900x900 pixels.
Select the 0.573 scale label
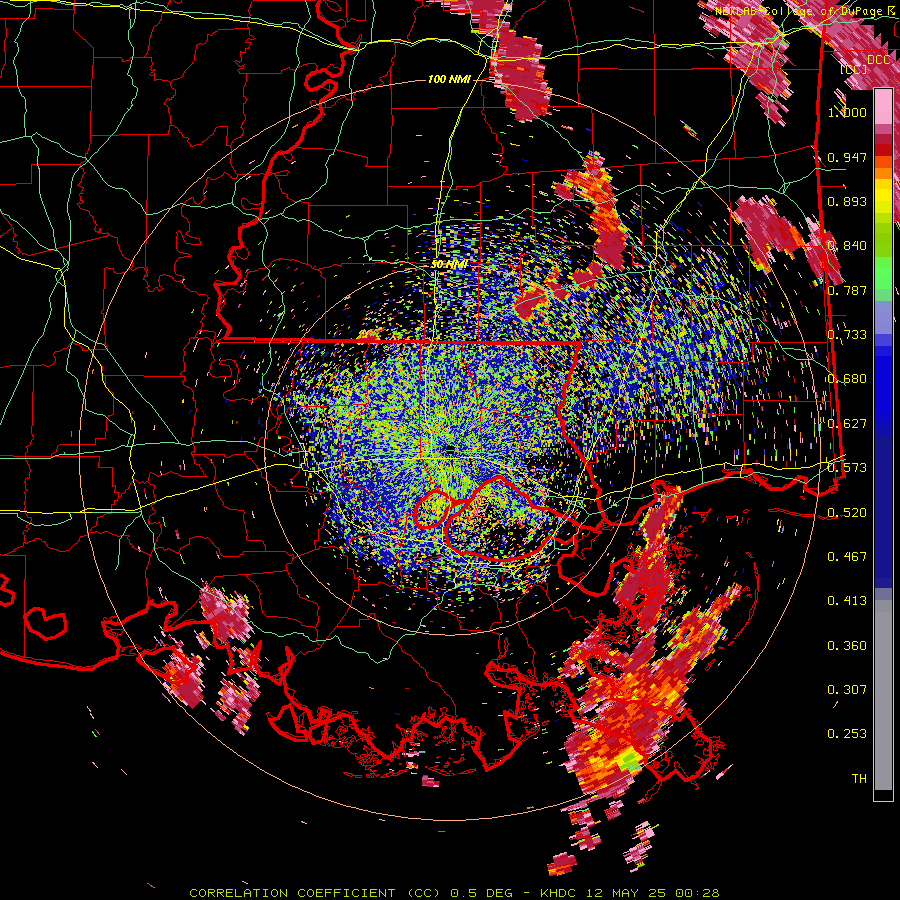click(847, 468)
